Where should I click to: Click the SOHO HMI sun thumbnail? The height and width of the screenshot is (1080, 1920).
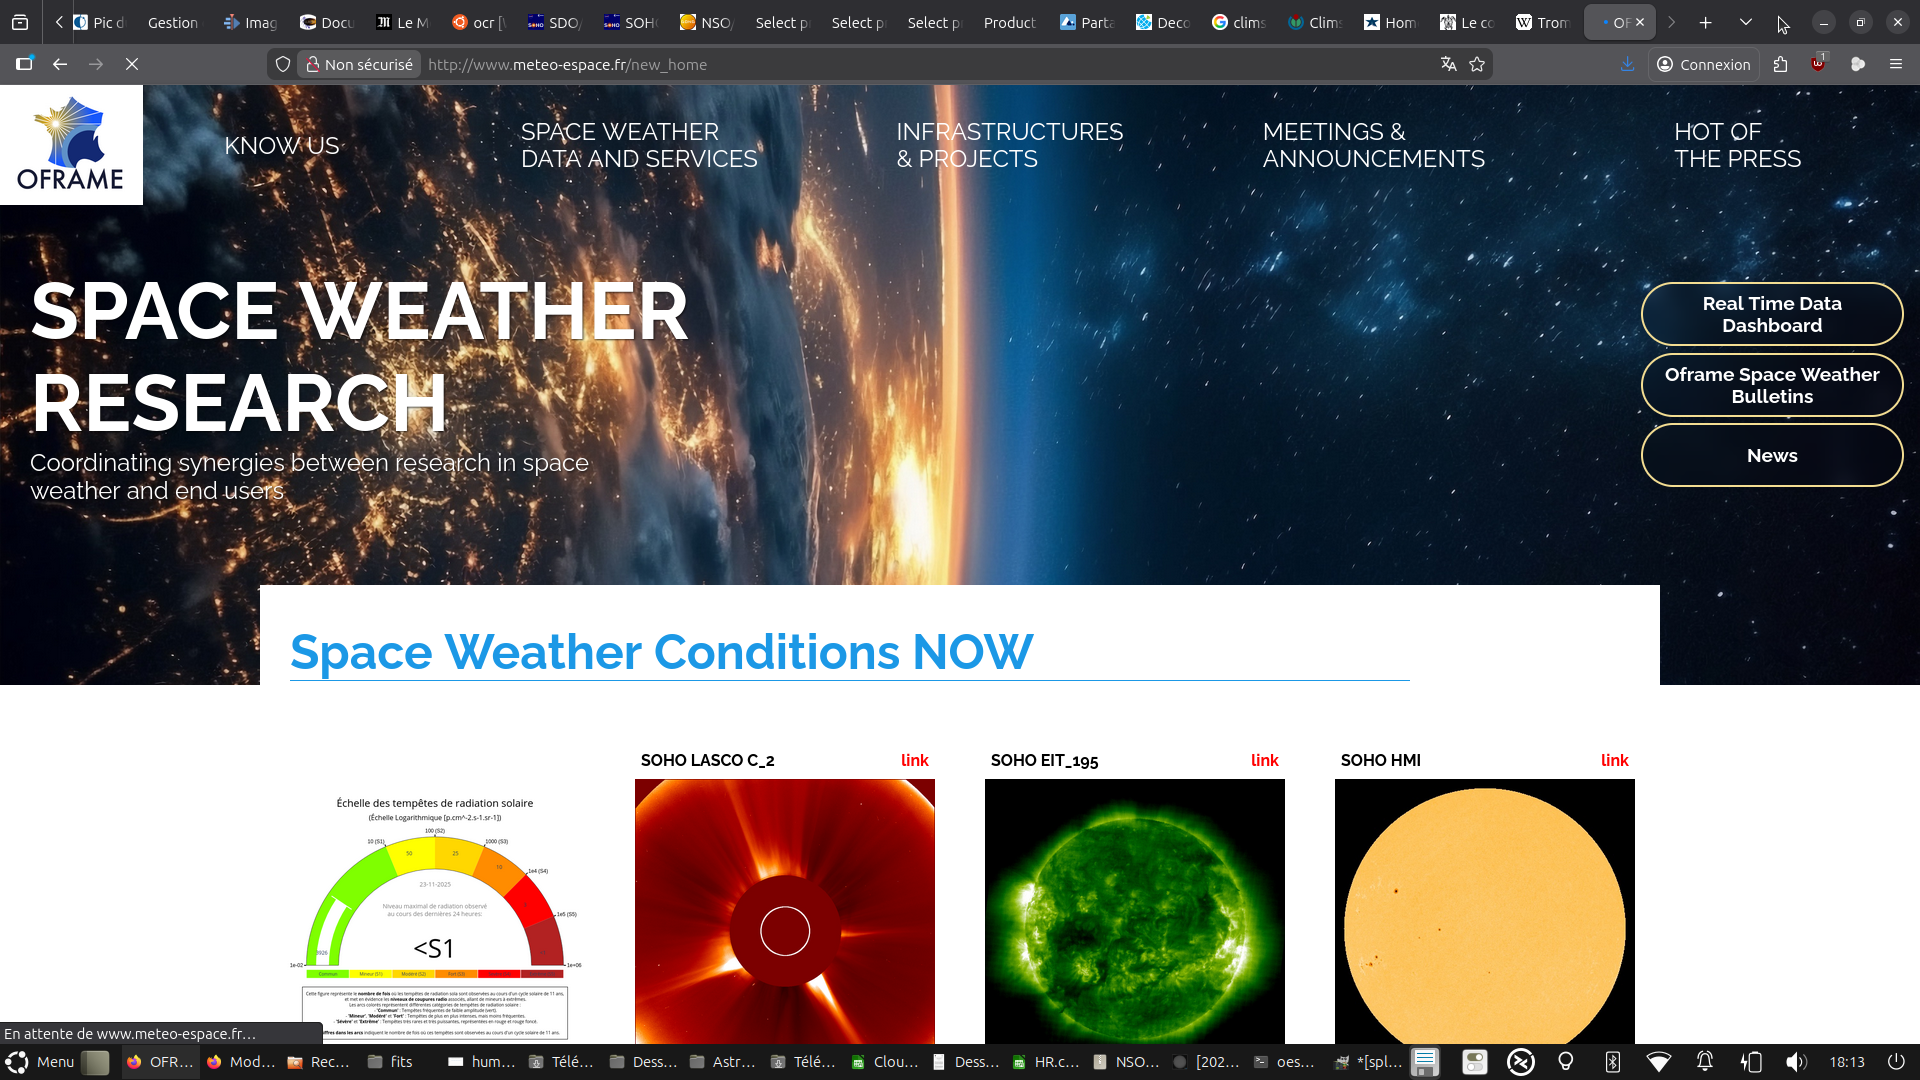pyautogui.click(x=1484, y=912)
